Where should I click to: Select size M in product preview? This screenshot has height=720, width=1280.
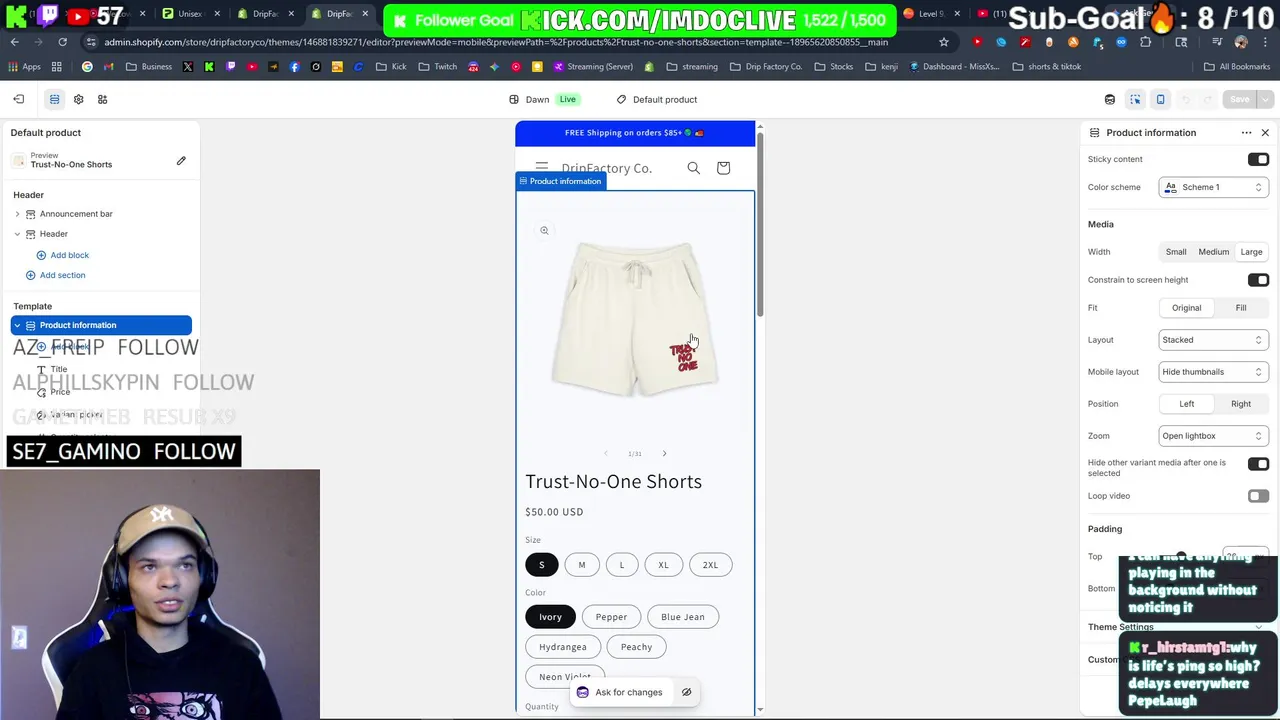(x=581, y=565)
